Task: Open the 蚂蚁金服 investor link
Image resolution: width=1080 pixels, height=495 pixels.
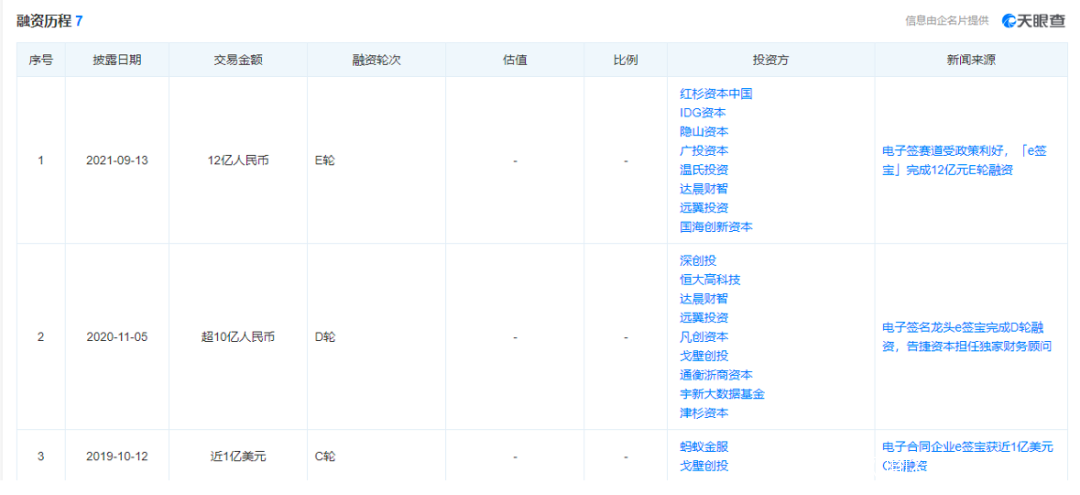Action: point(704,447)
